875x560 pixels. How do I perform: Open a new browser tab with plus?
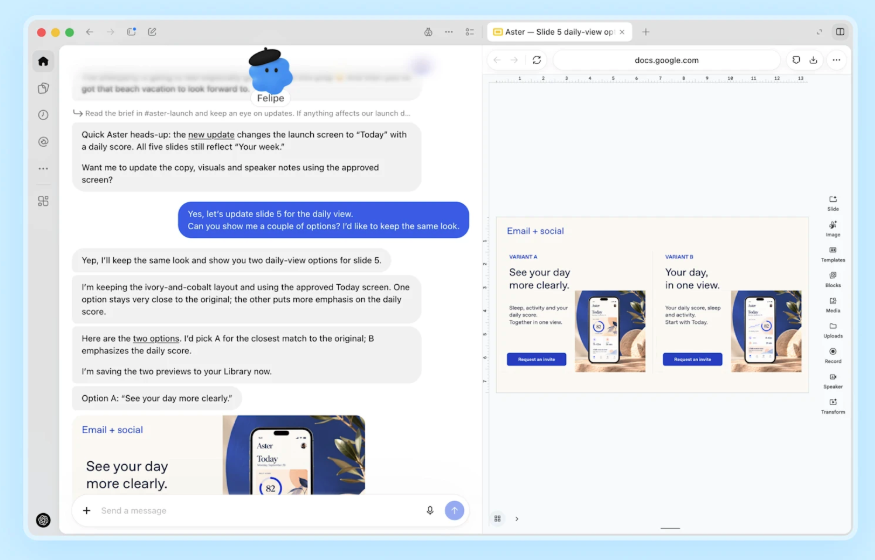(646, 32)
